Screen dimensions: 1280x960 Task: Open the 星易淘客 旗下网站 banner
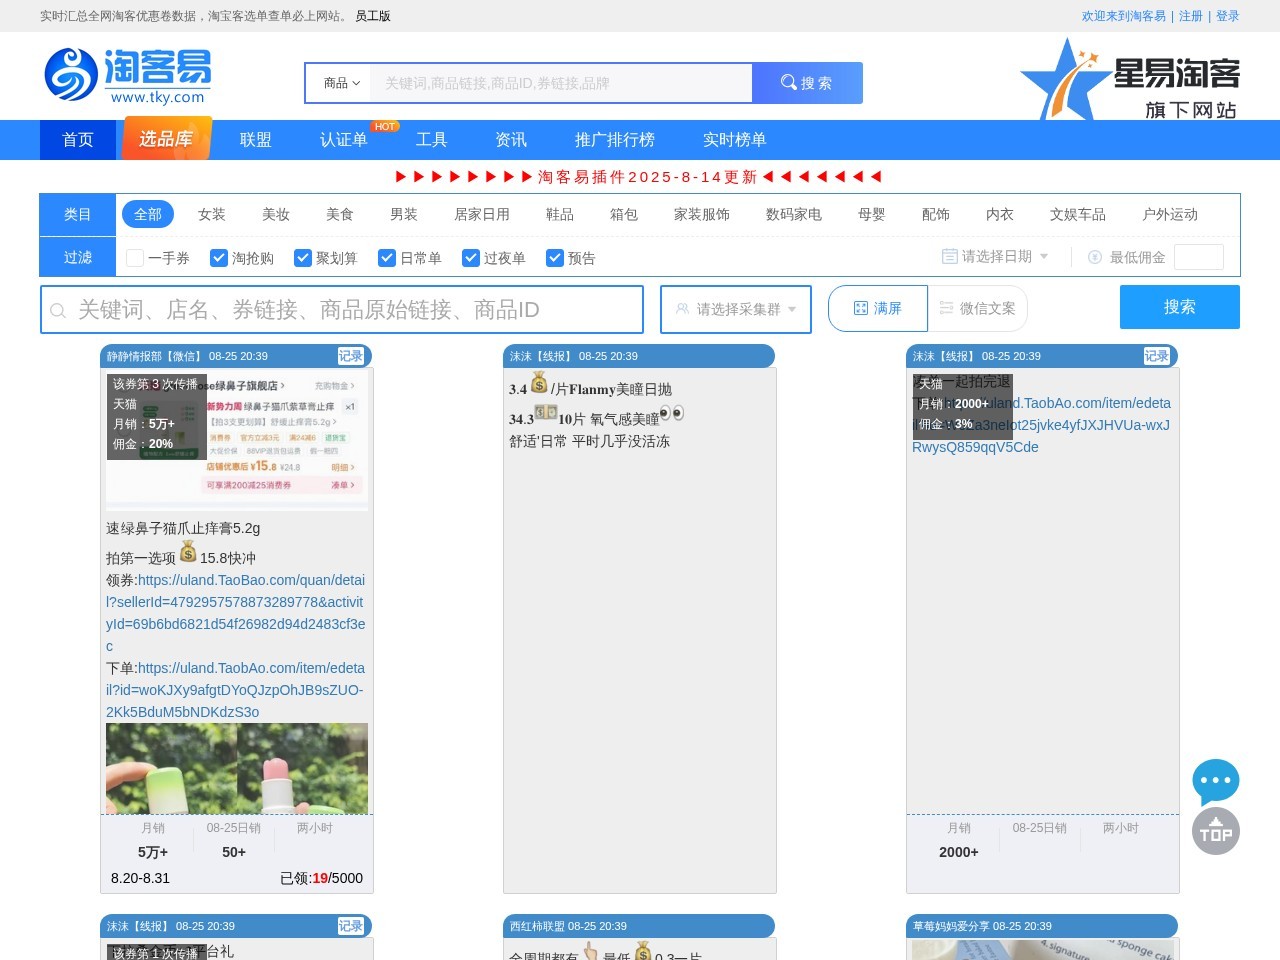click(1130, 79)
